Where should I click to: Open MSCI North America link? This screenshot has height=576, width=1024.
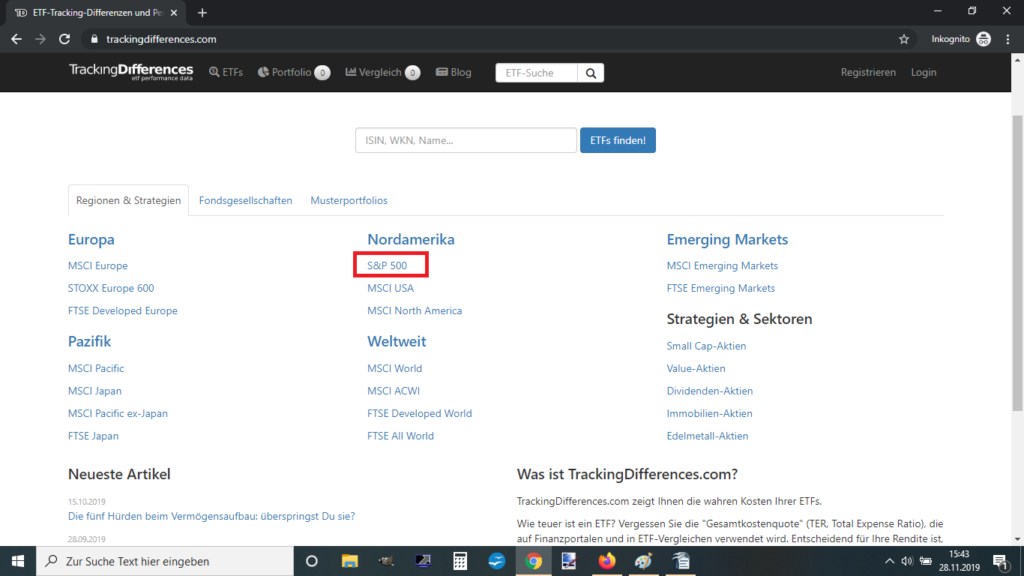(415, 311)
